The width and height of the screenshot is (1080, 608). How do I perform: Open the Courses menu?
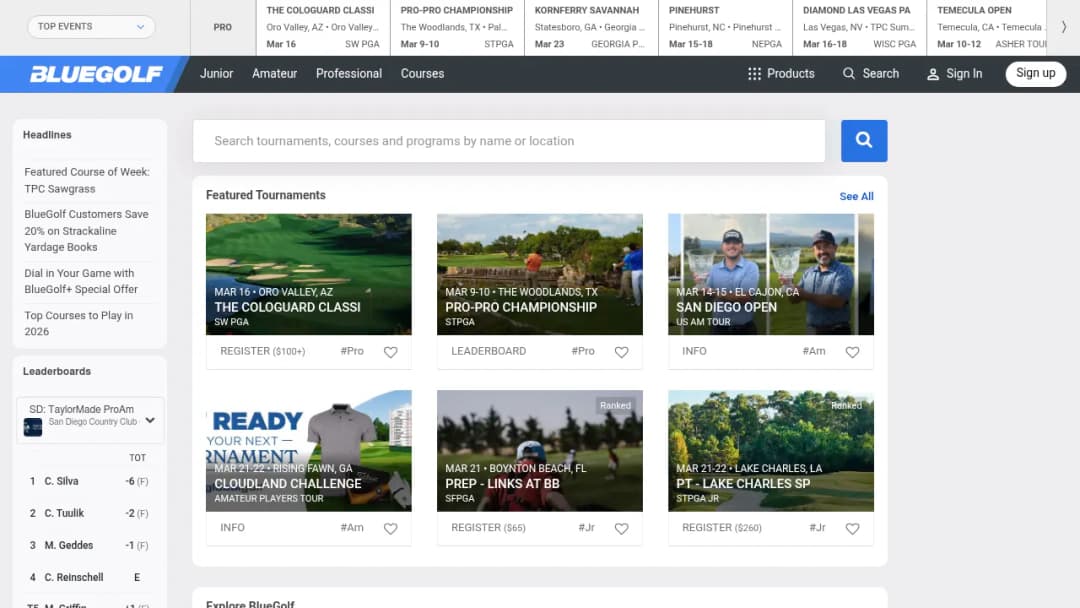point(422,74)
